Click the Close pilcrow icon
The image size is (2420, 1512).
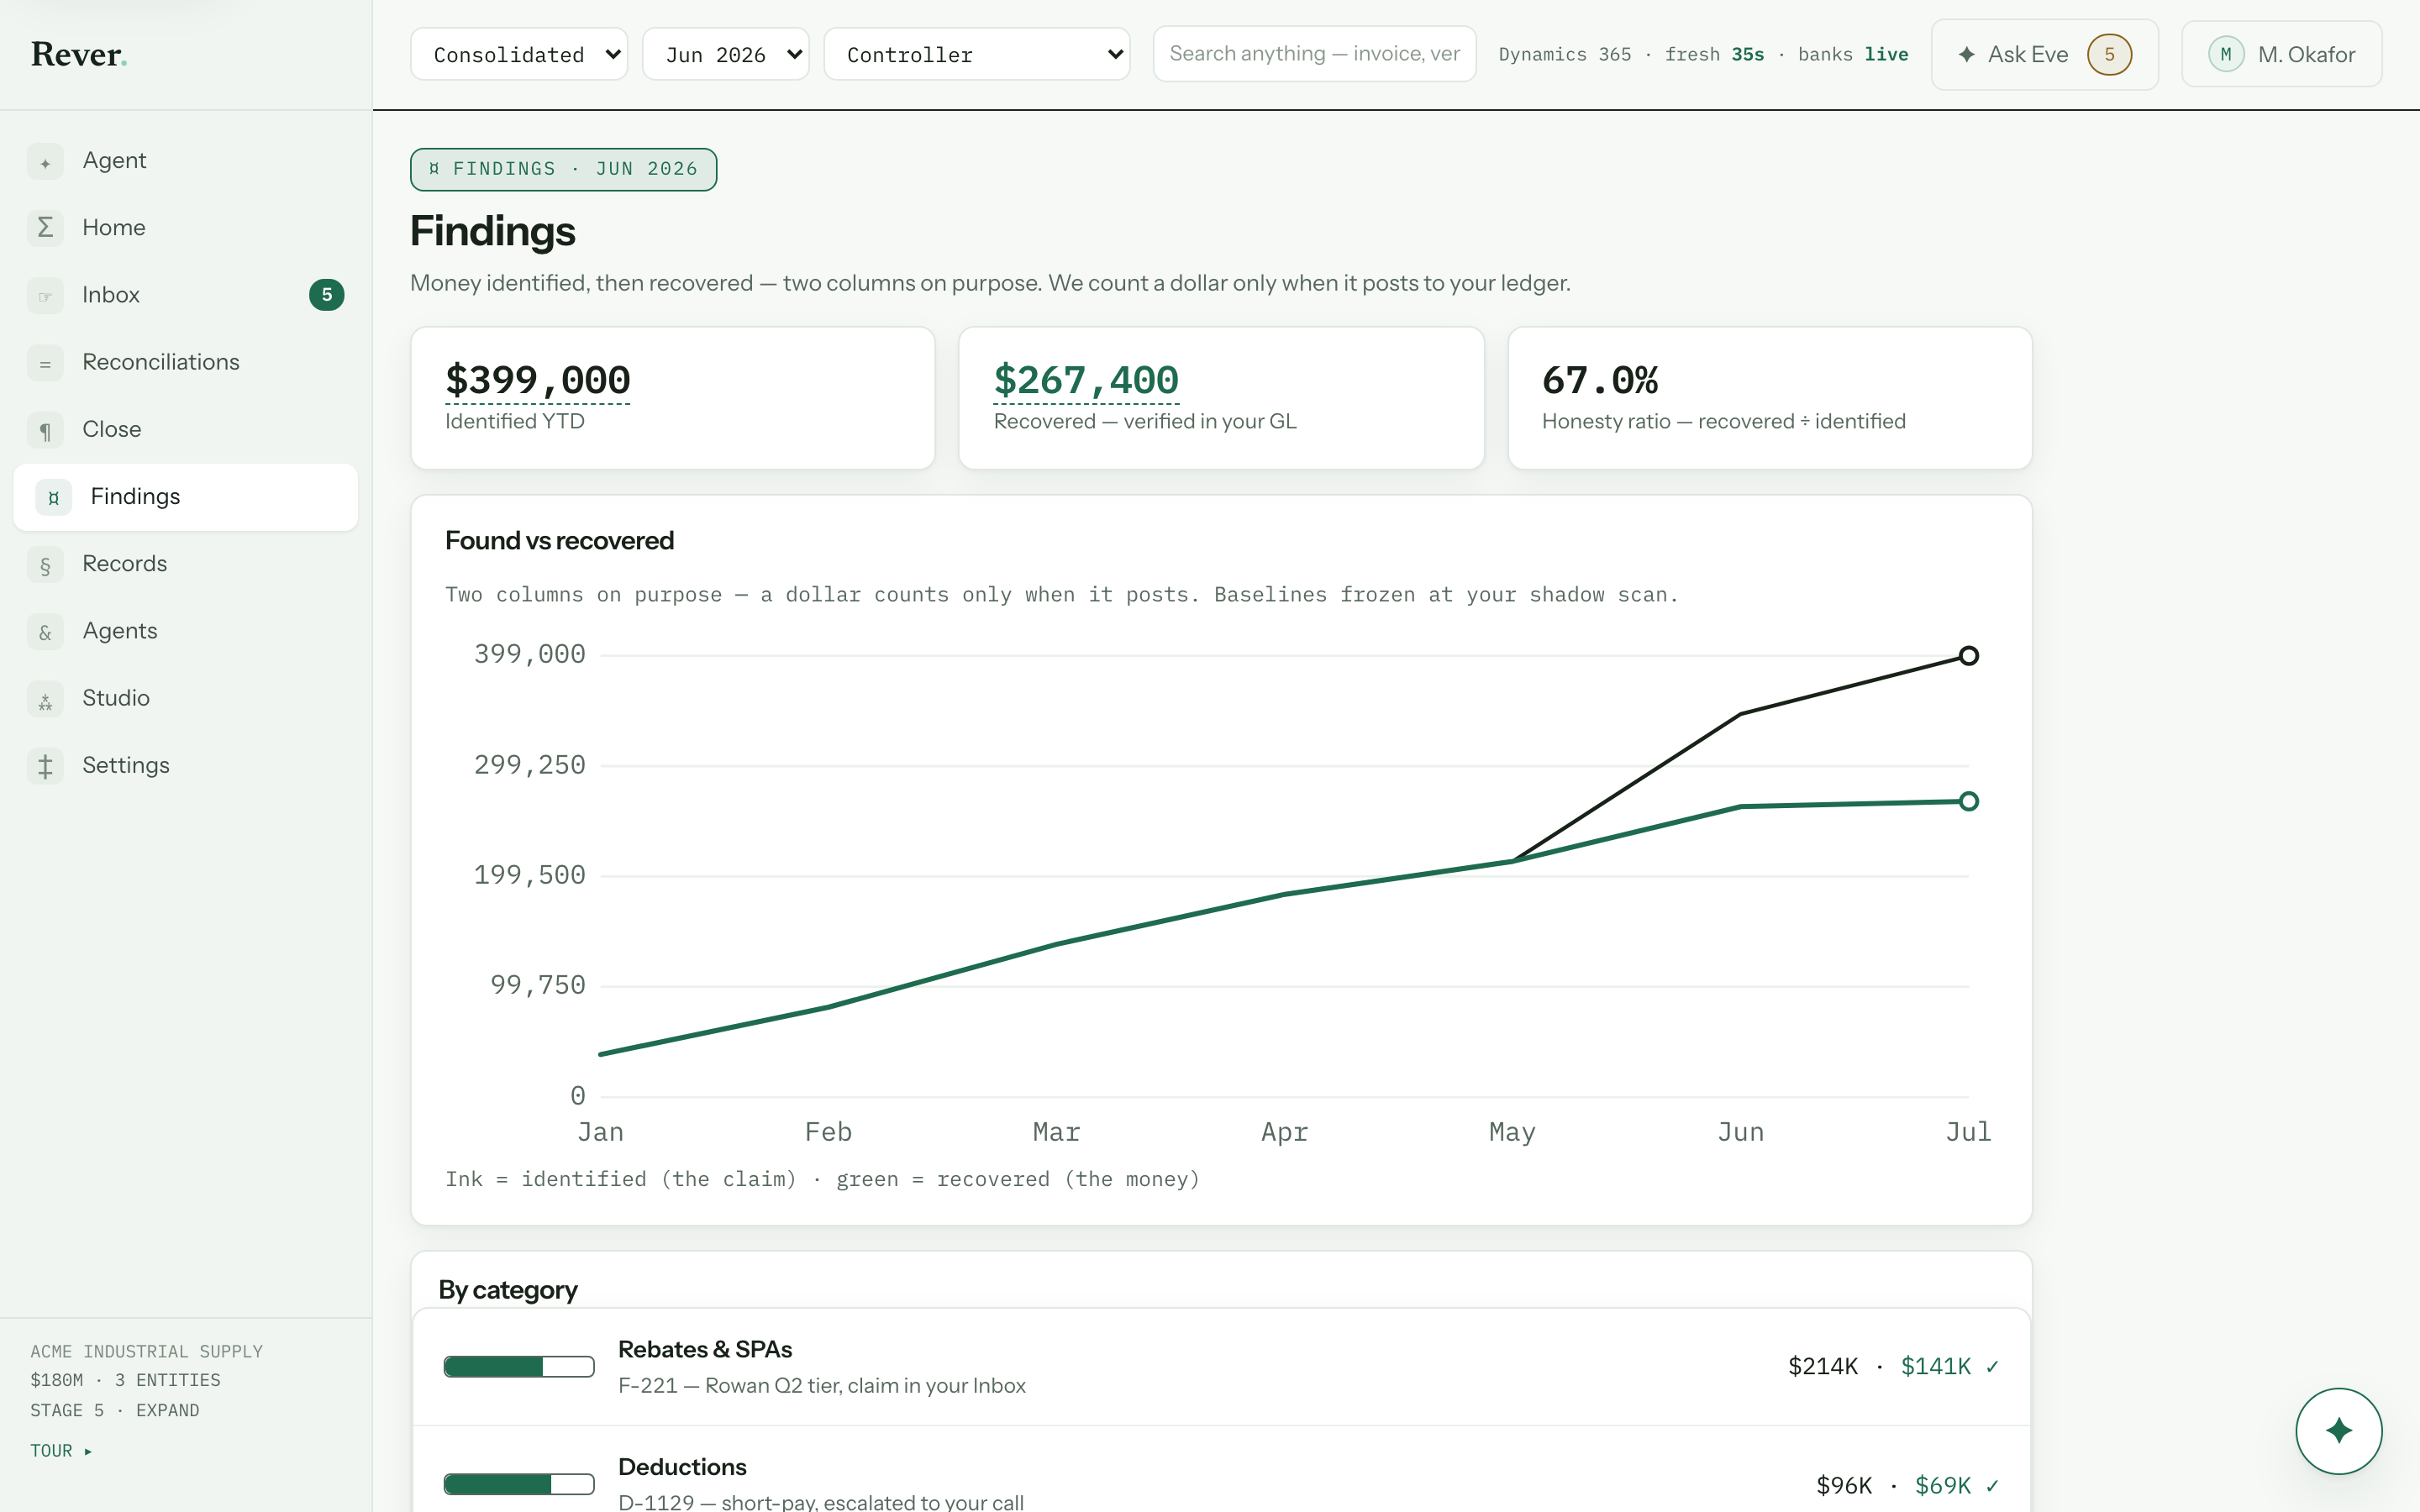click(x=45, y=430)
